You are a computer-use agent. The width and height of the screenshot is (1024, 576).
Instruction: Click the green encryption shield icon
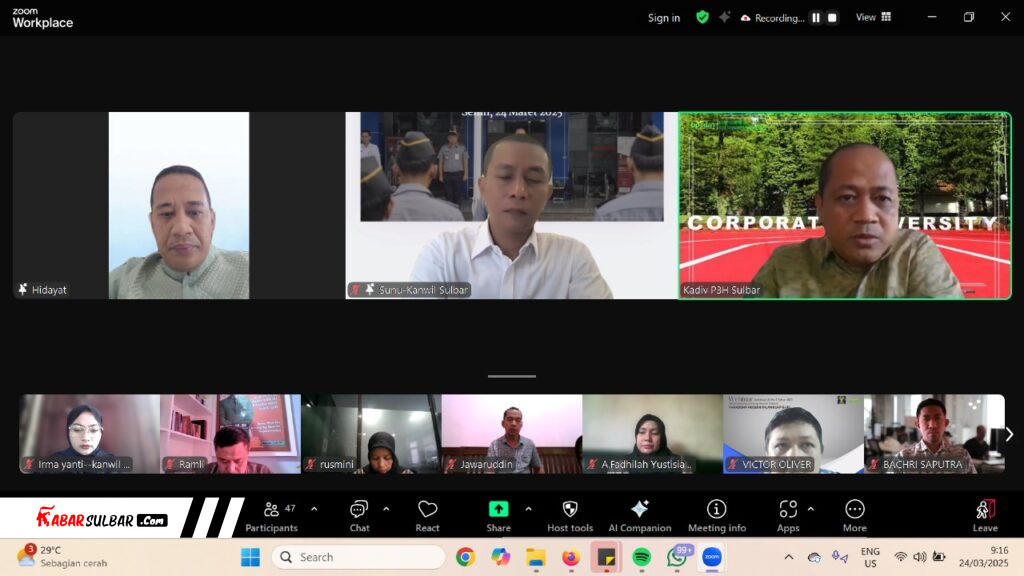pos(702,17)
